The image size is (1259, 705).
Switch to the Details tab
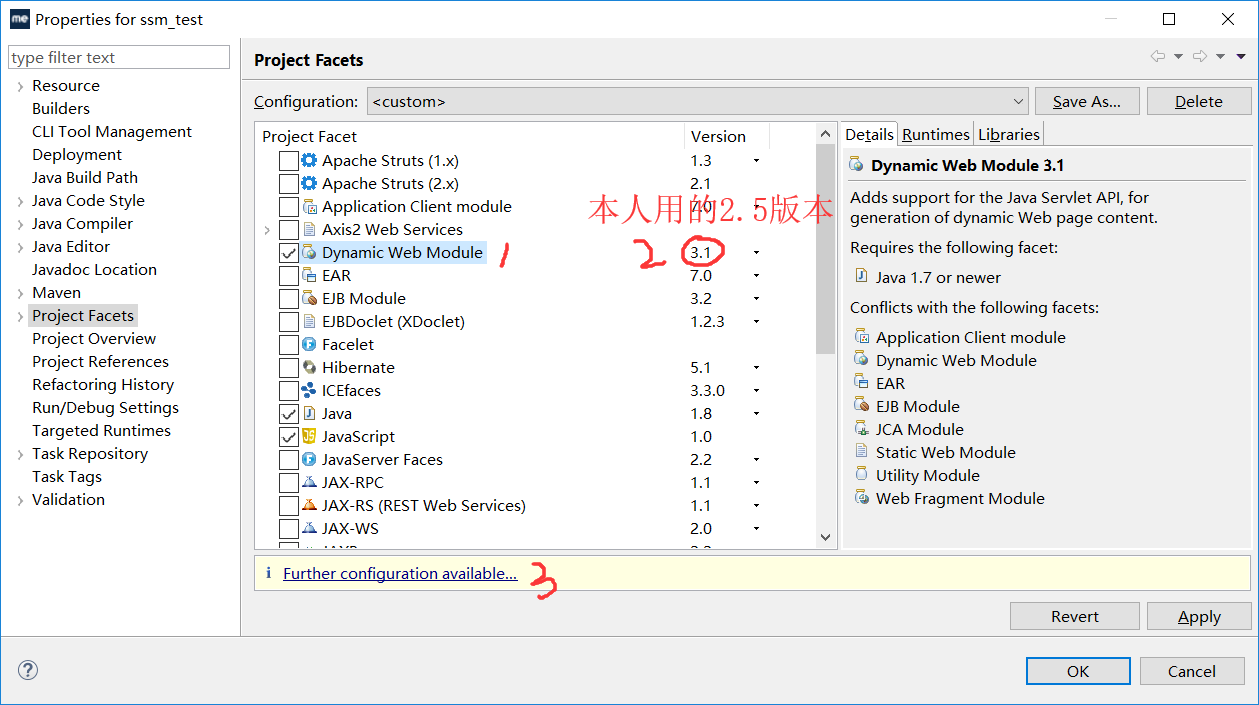click(x=869, y=134)
